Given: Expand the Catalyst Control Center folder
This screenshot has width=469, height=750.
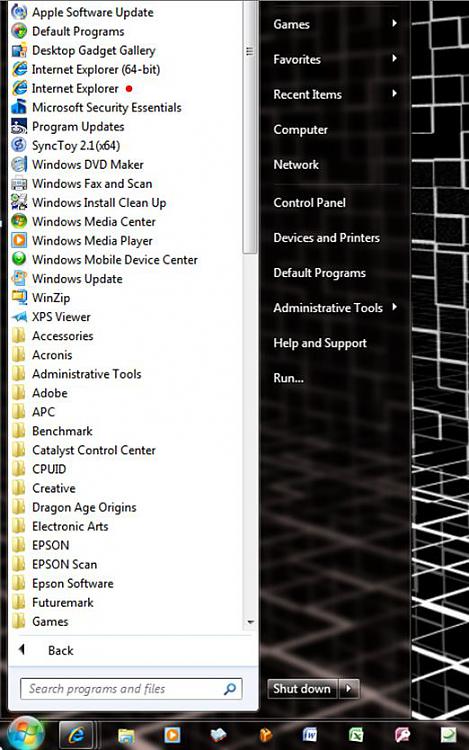Looking at the screenshot, I should pyautogui.click(x=84, y=450).
